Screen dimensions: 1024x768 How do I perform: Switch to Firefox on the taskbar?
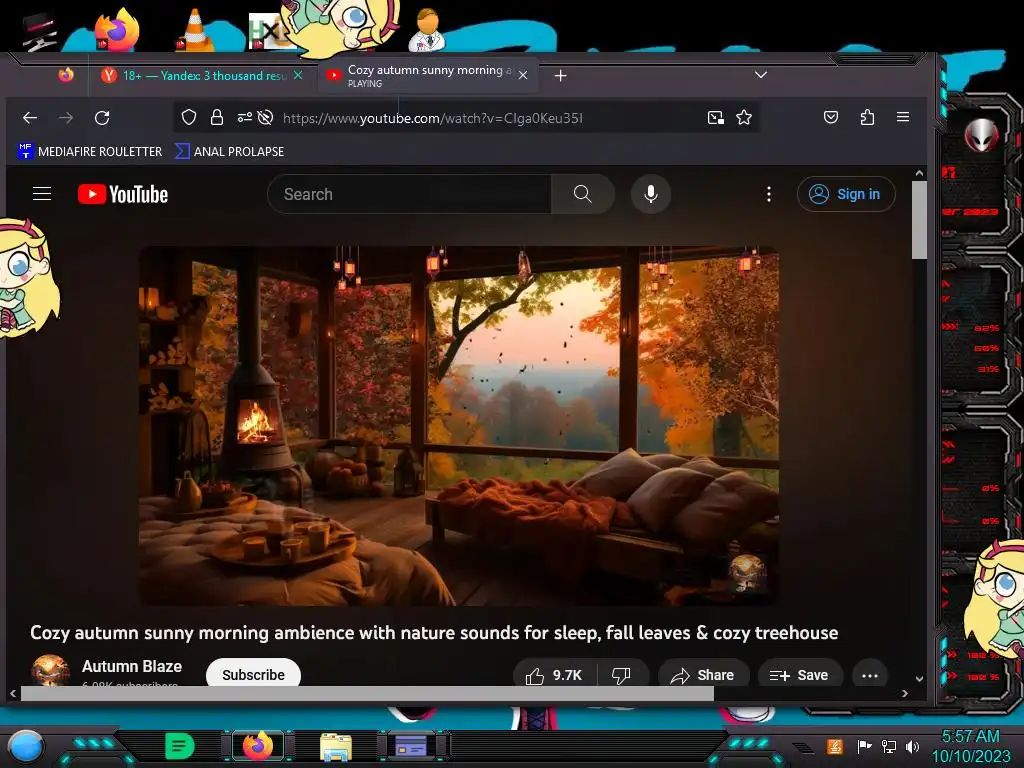[x=259, y=746]
